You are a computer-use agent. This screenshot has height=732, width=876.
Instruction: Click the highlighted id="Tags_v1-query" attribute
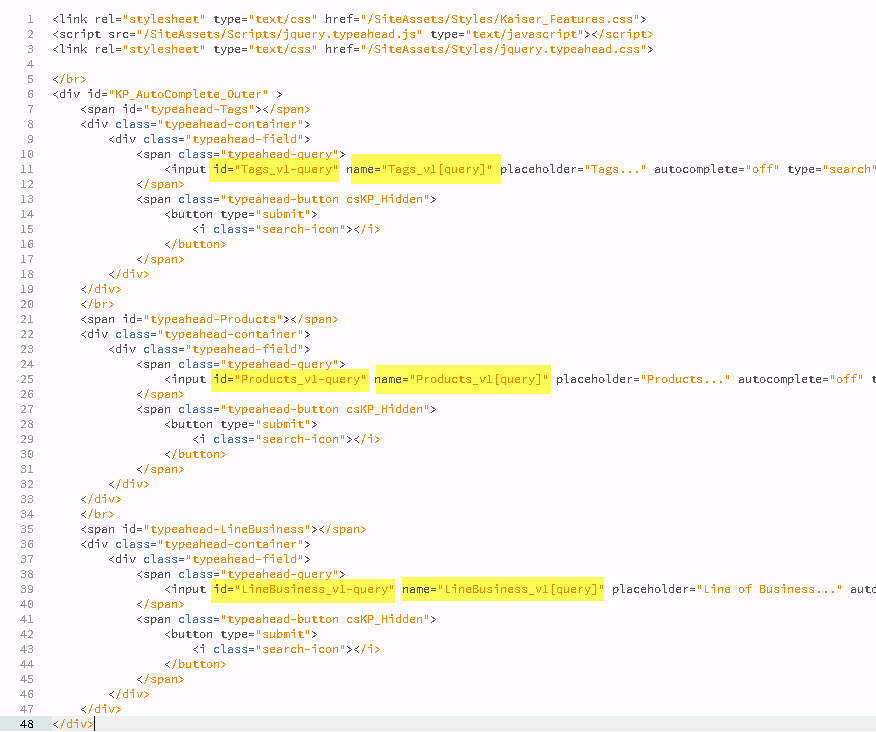click(x=276, y=169)
